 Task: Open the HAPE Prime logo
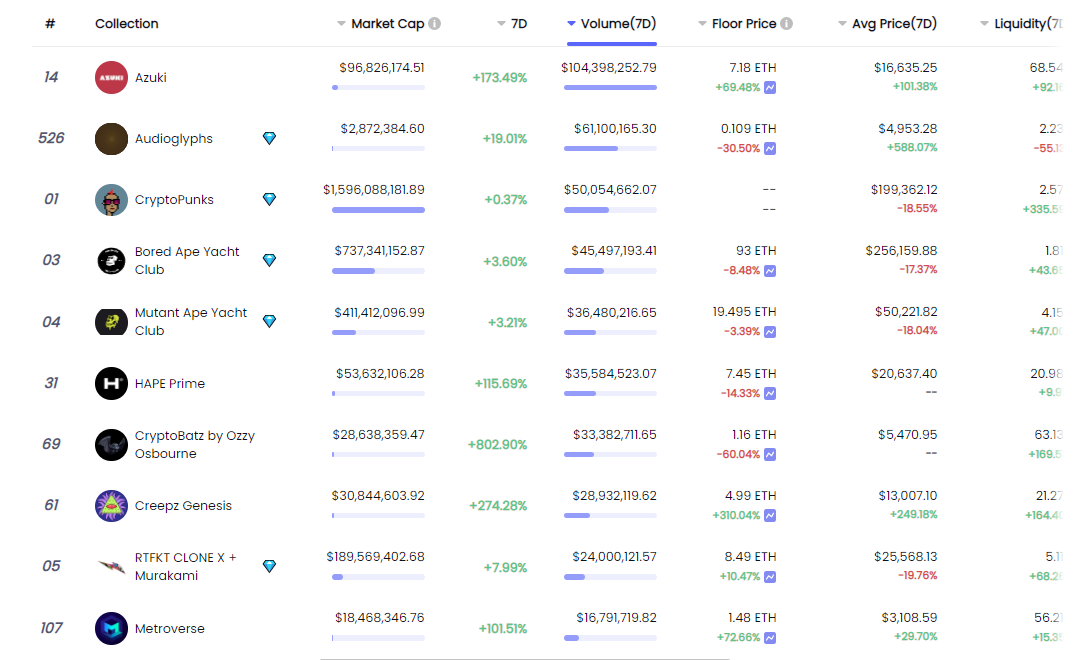click(111, 383)
